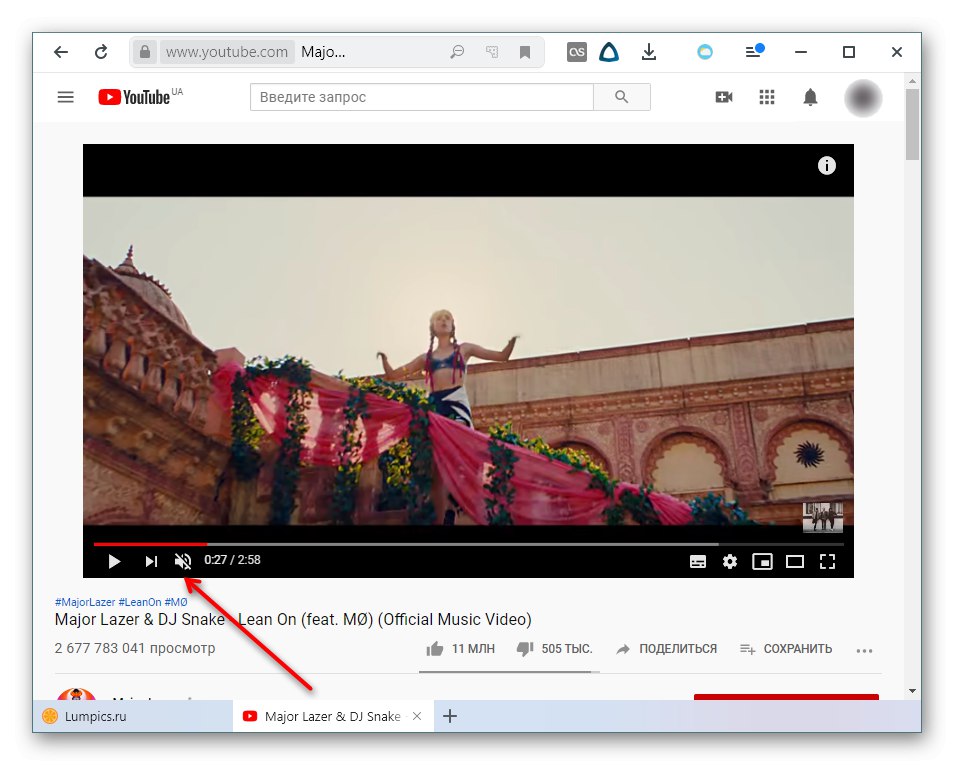Click the scrollbar down arrow
Screen dimensions: 954x765
tap(912, 691)
